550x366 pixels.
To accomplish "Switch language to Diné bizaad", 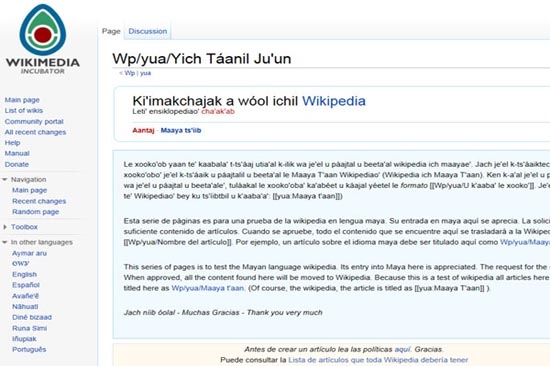I will point(32,317).
